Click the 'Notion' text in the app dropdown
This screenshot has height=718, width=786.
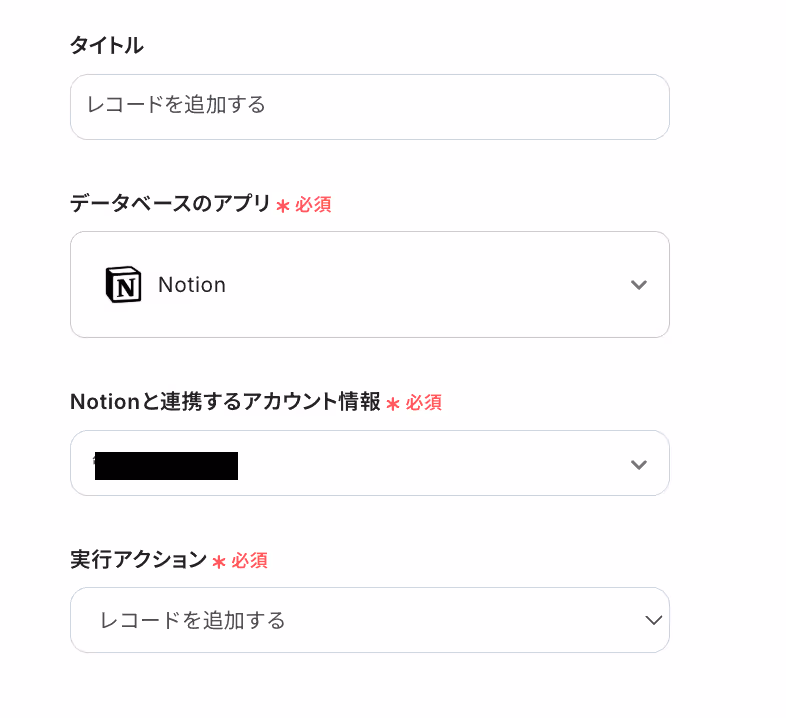click(192, 285)
